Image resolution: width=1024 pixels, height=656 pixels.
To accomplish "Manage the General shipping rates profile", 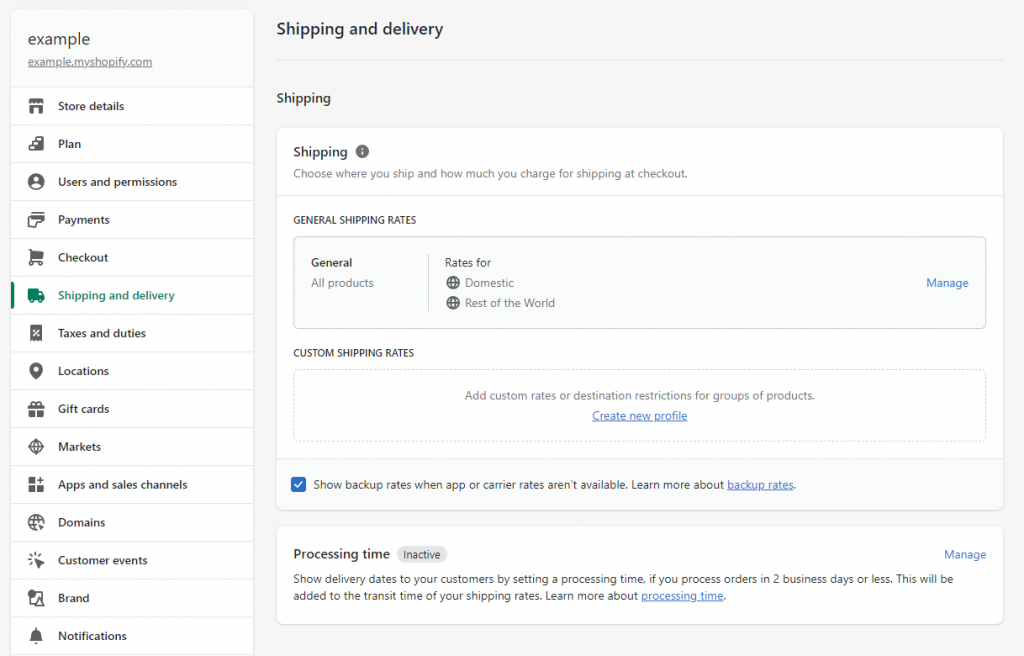I will pyautogui.click(x=947, y=283).
